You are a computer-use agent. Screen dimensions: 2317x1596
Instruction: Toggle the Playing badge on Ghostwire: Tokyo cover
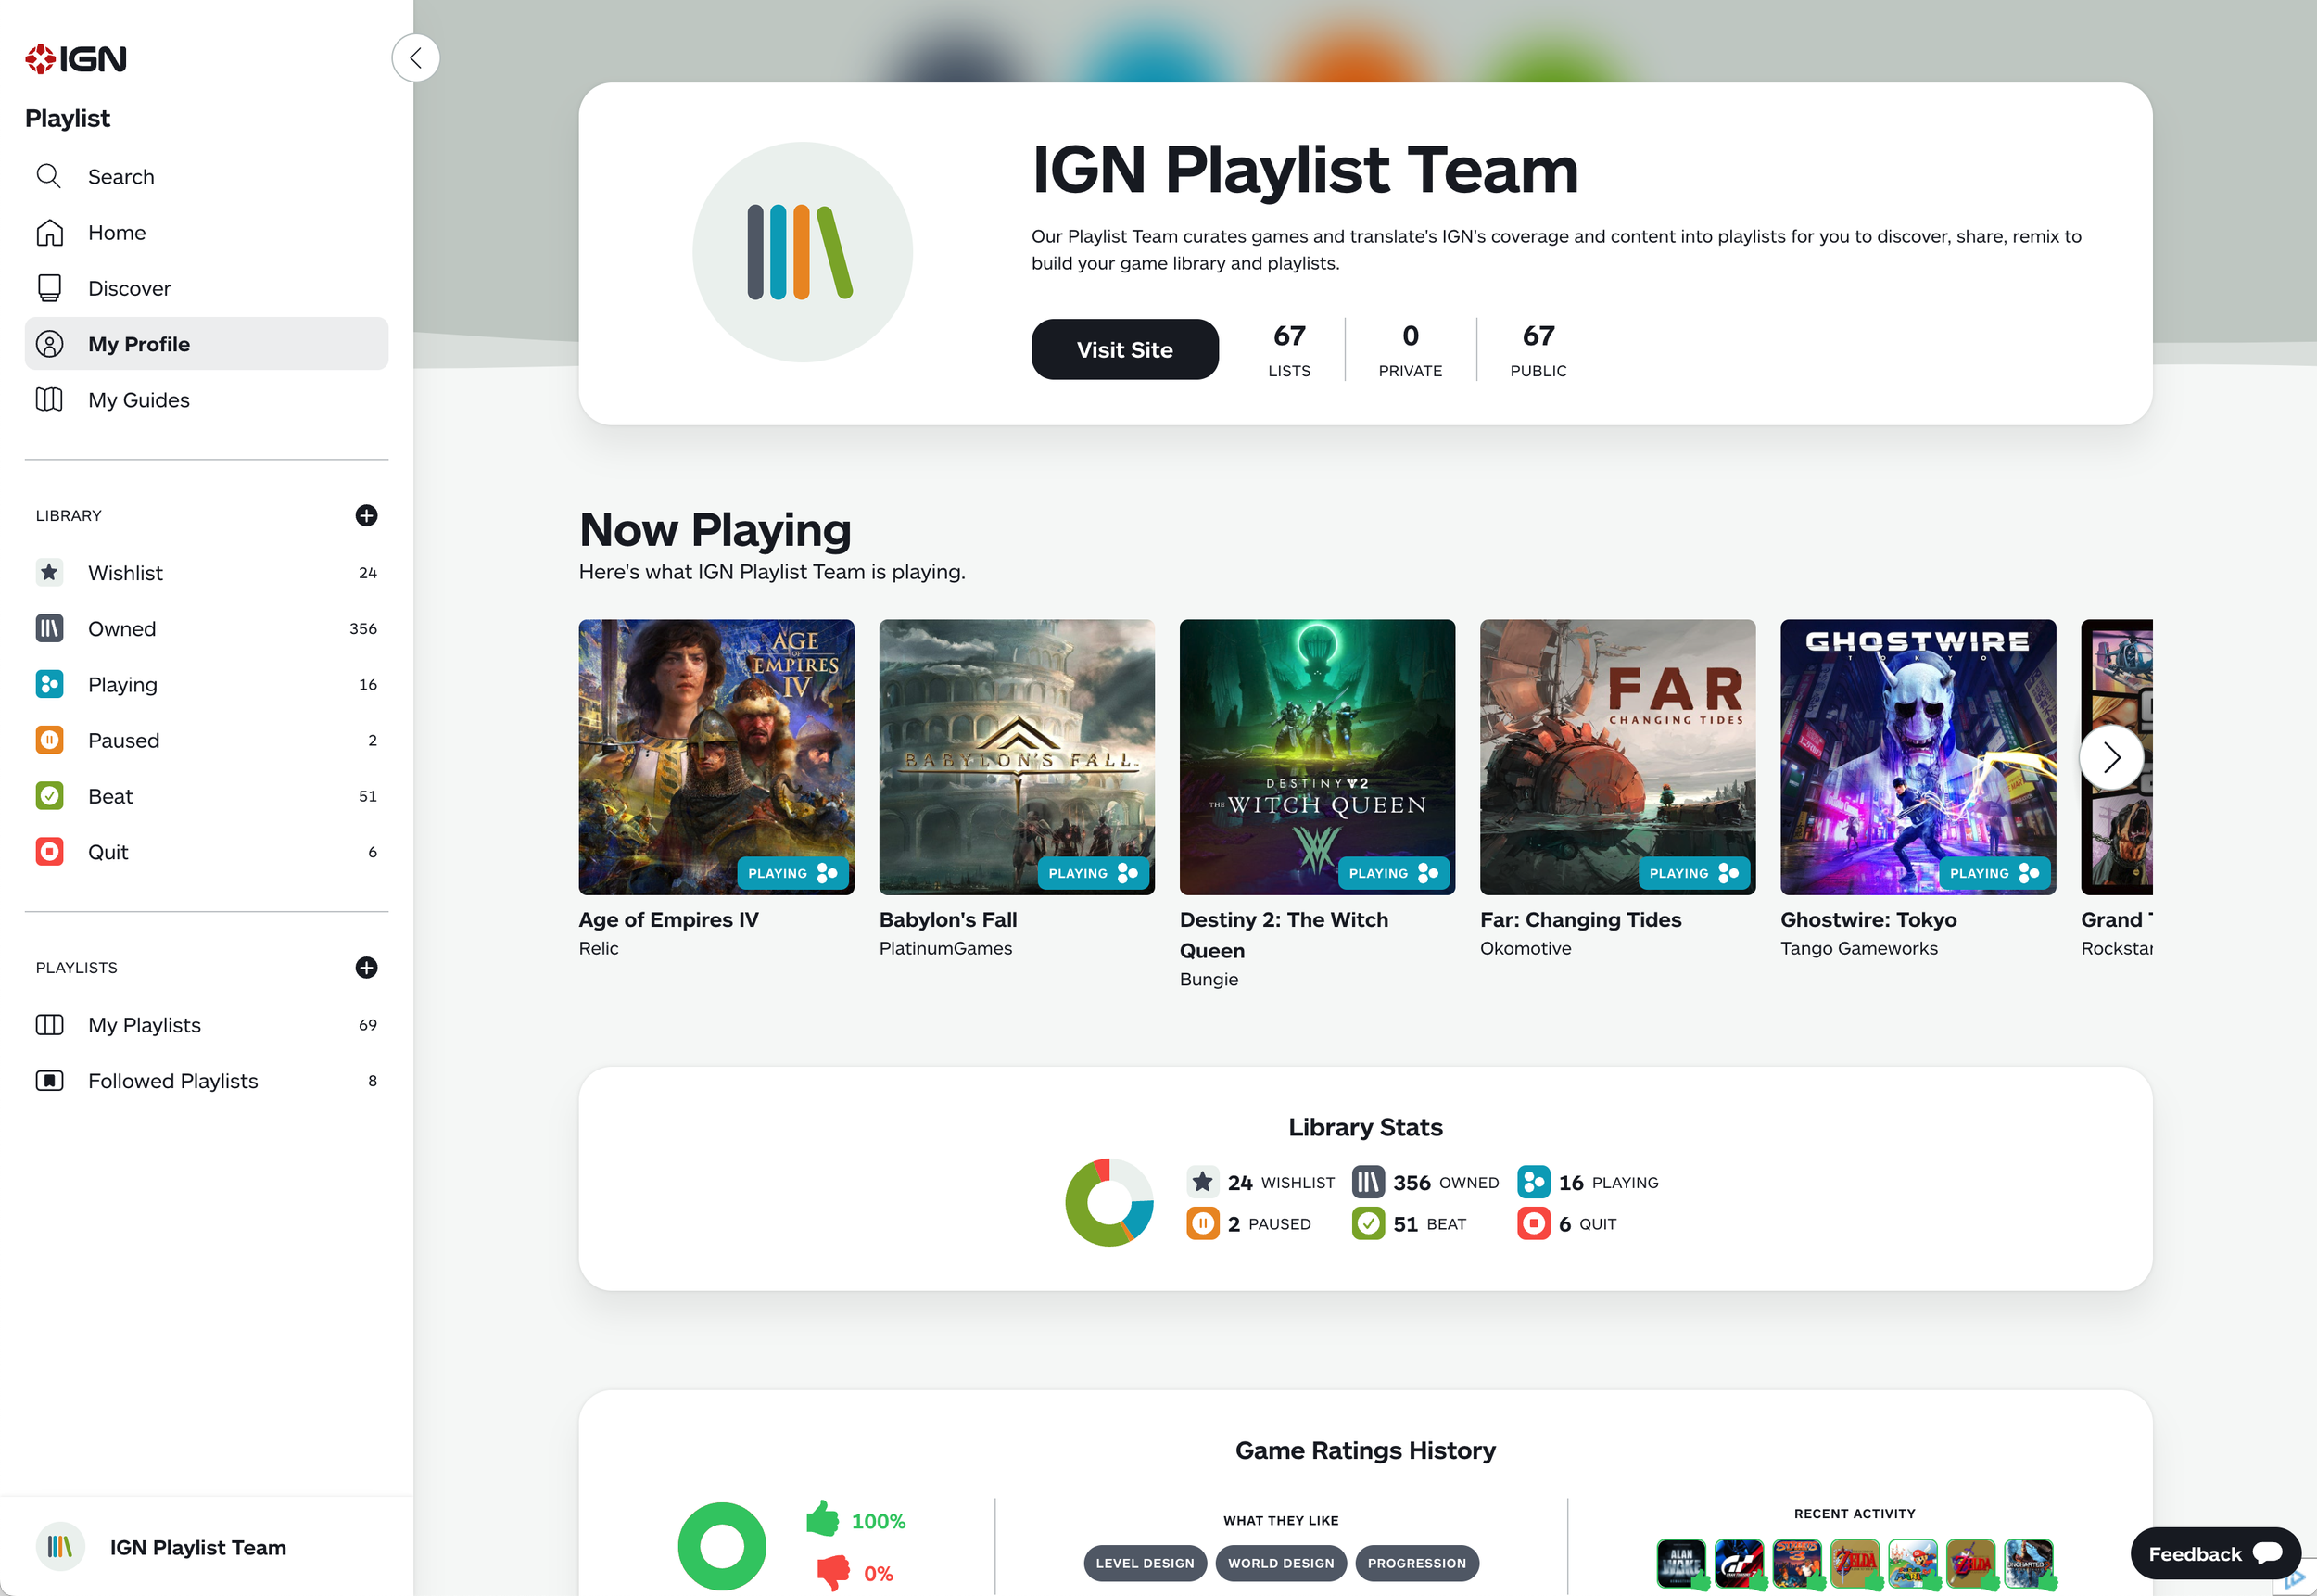pyautogui.click(x=1994, y=872)
